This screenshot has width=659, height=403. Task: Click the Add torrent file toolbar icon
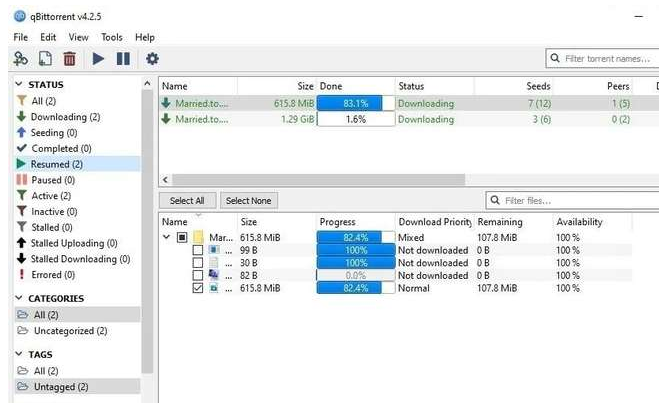click(45, 59)
